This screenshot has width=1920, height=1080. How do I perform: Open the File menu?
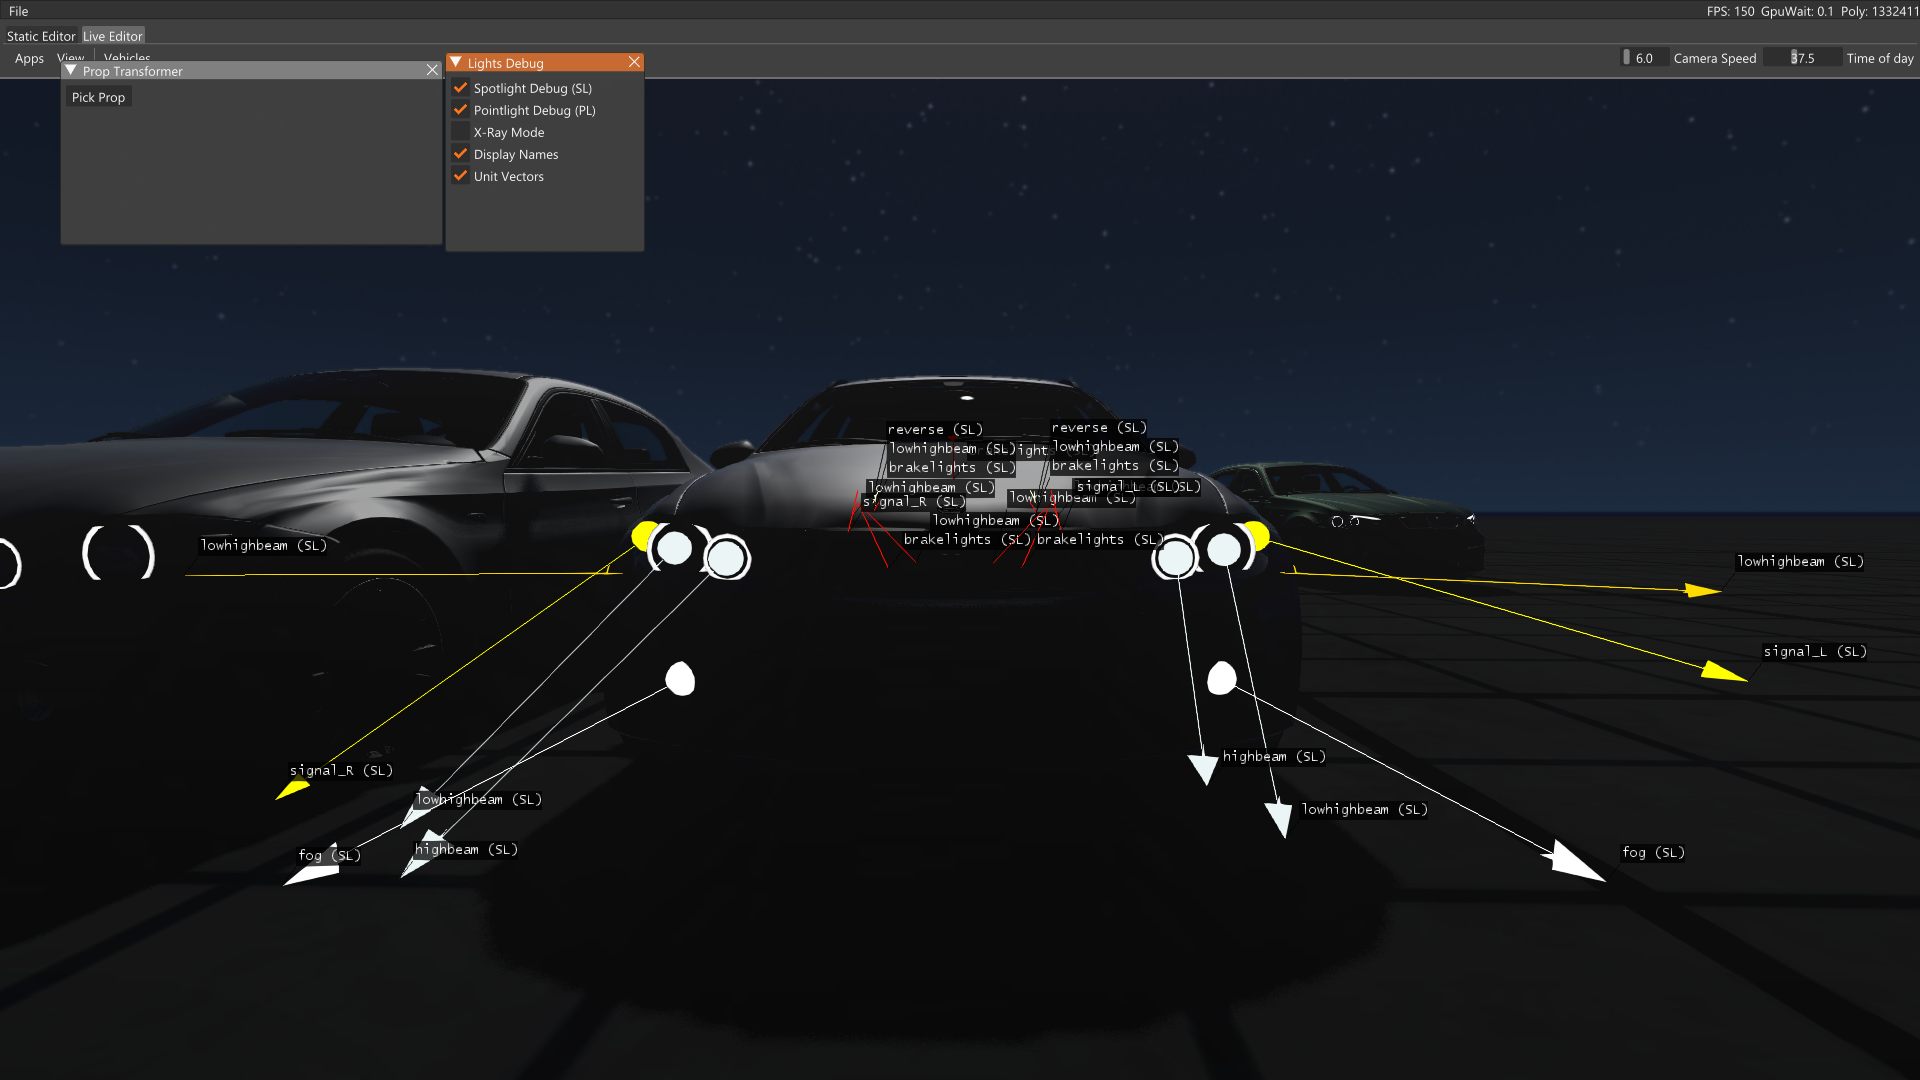[x=18, y=11]
